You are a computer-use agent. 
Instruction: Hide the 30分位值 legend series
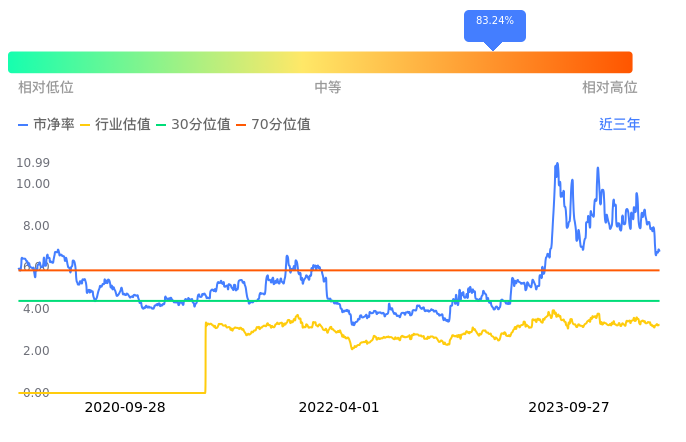192,125
